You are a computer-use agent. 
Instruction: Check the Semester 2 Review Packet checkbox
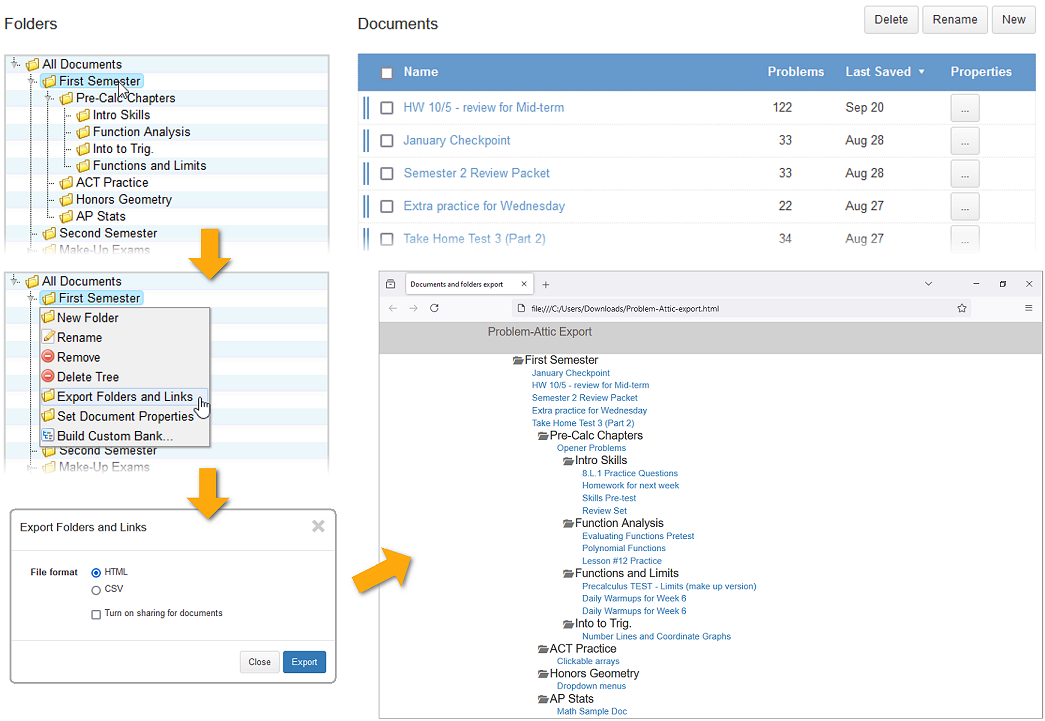[387, 173]
